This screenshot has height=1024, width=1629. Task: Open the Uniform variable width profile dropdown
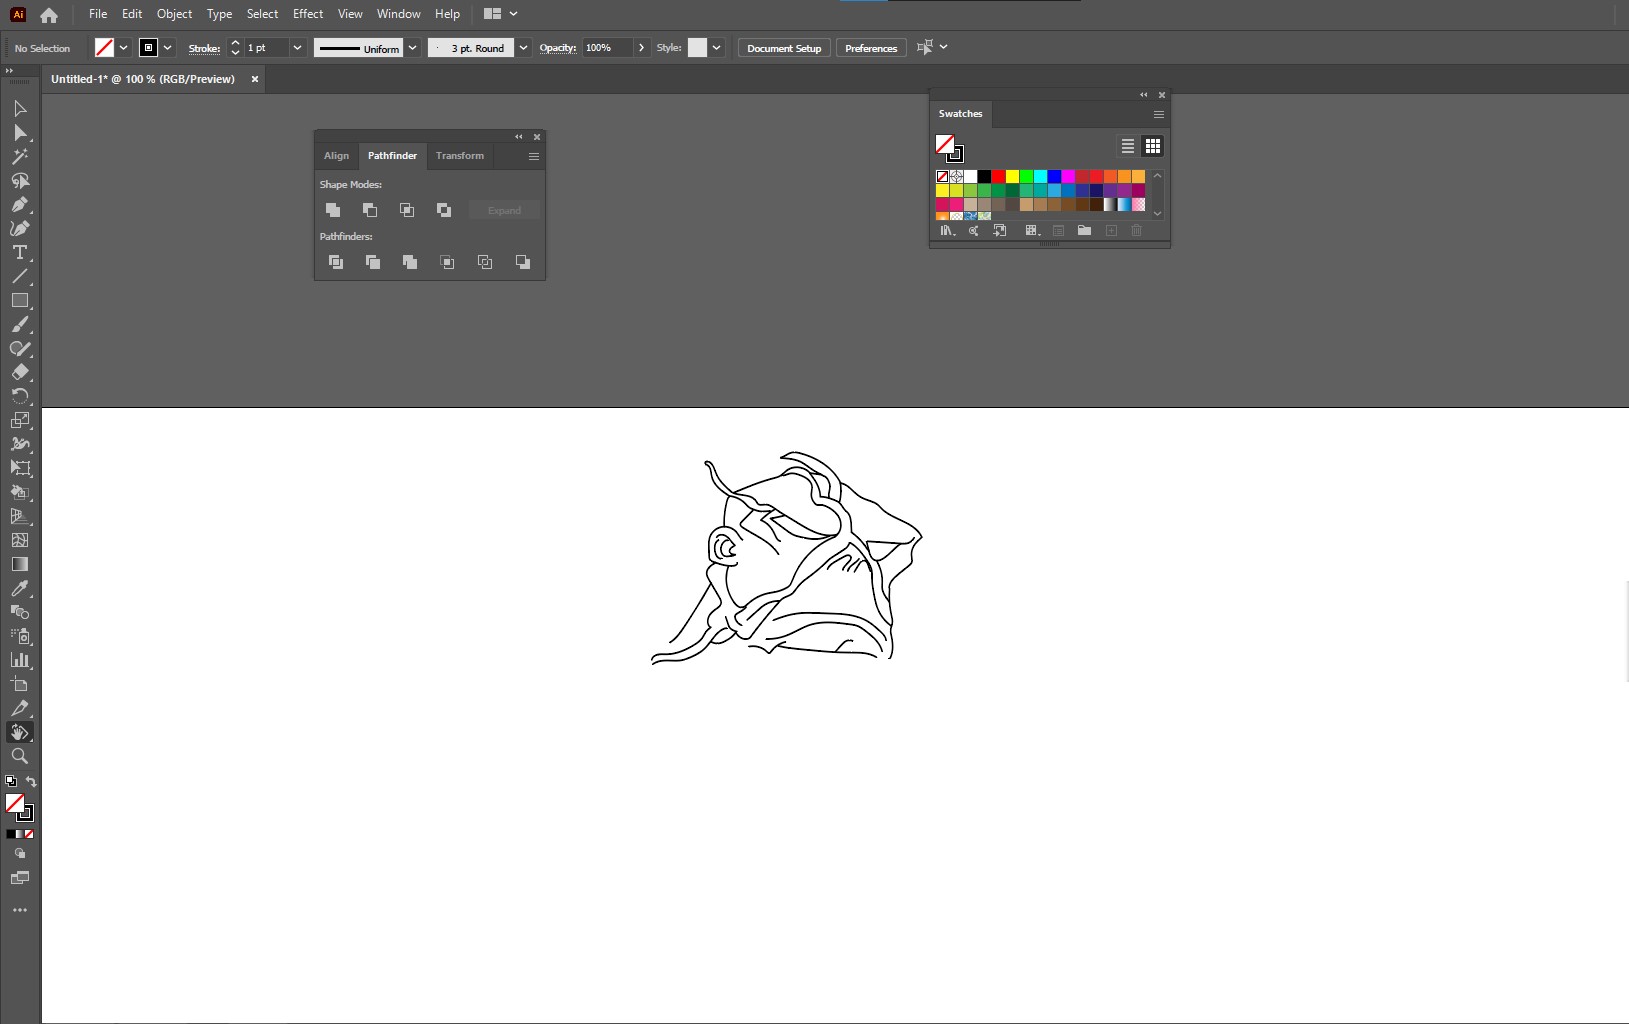click(x=412, y=48)
